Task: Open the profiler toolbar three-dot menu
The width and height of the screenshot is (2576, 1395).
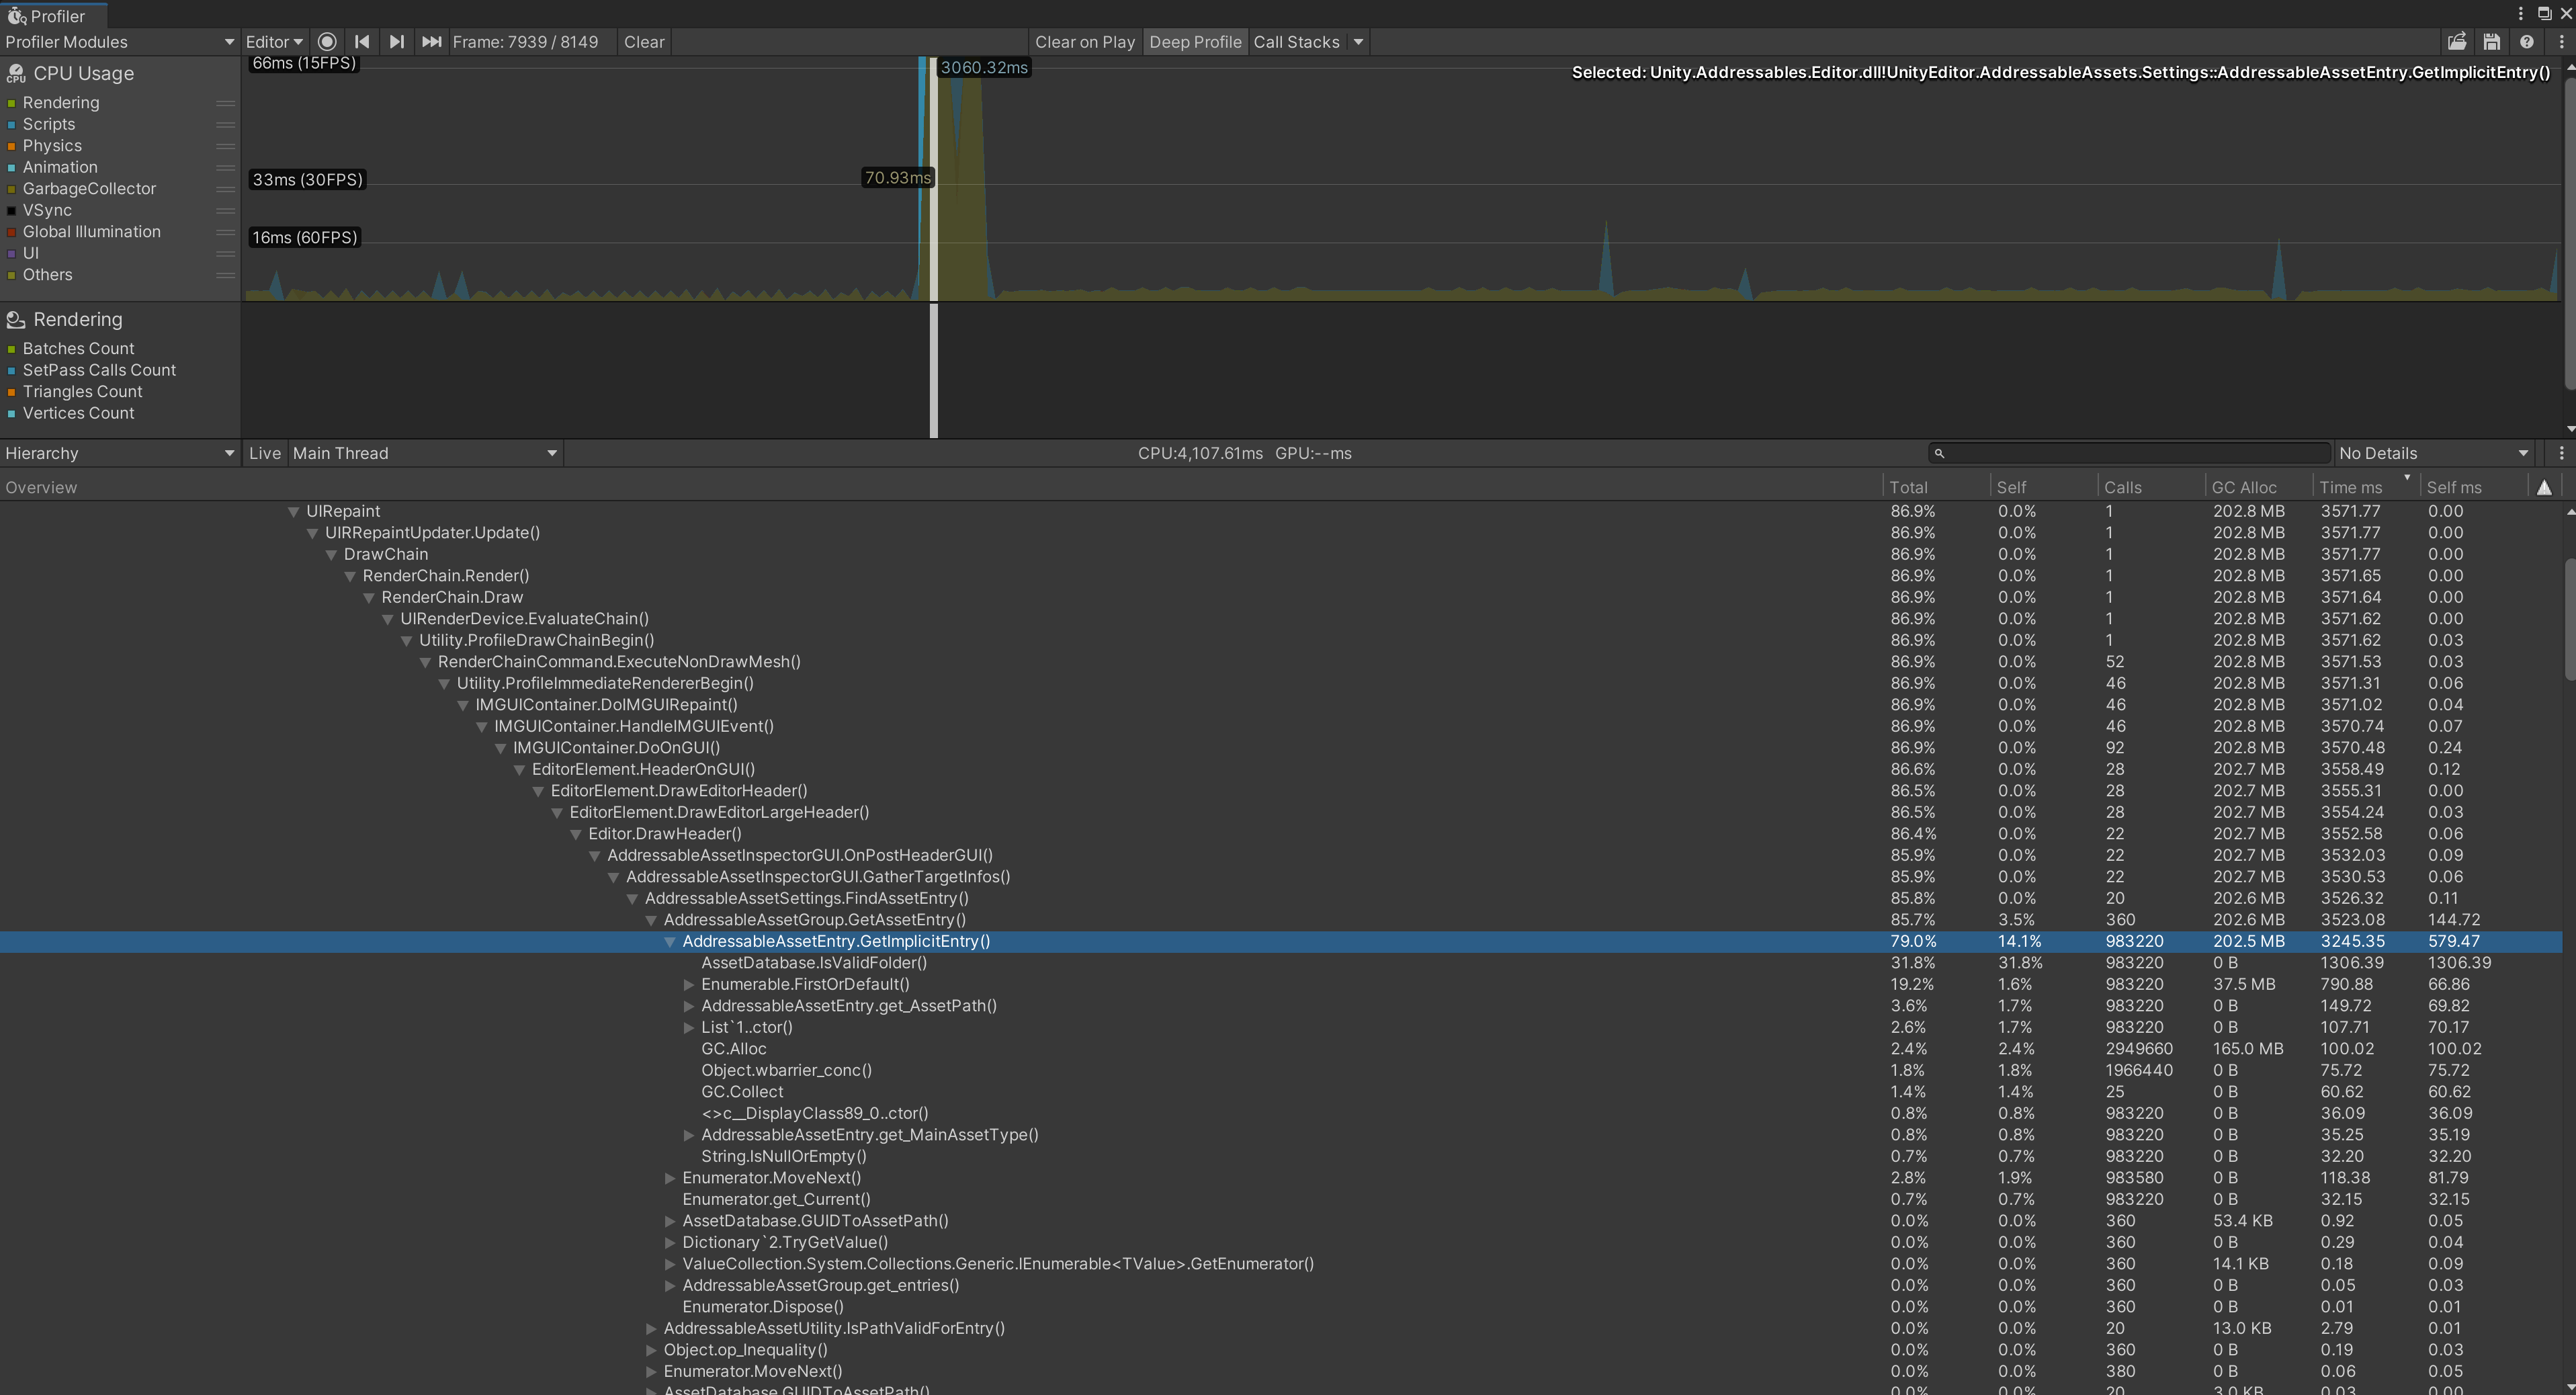Action: coord(2561,42)
